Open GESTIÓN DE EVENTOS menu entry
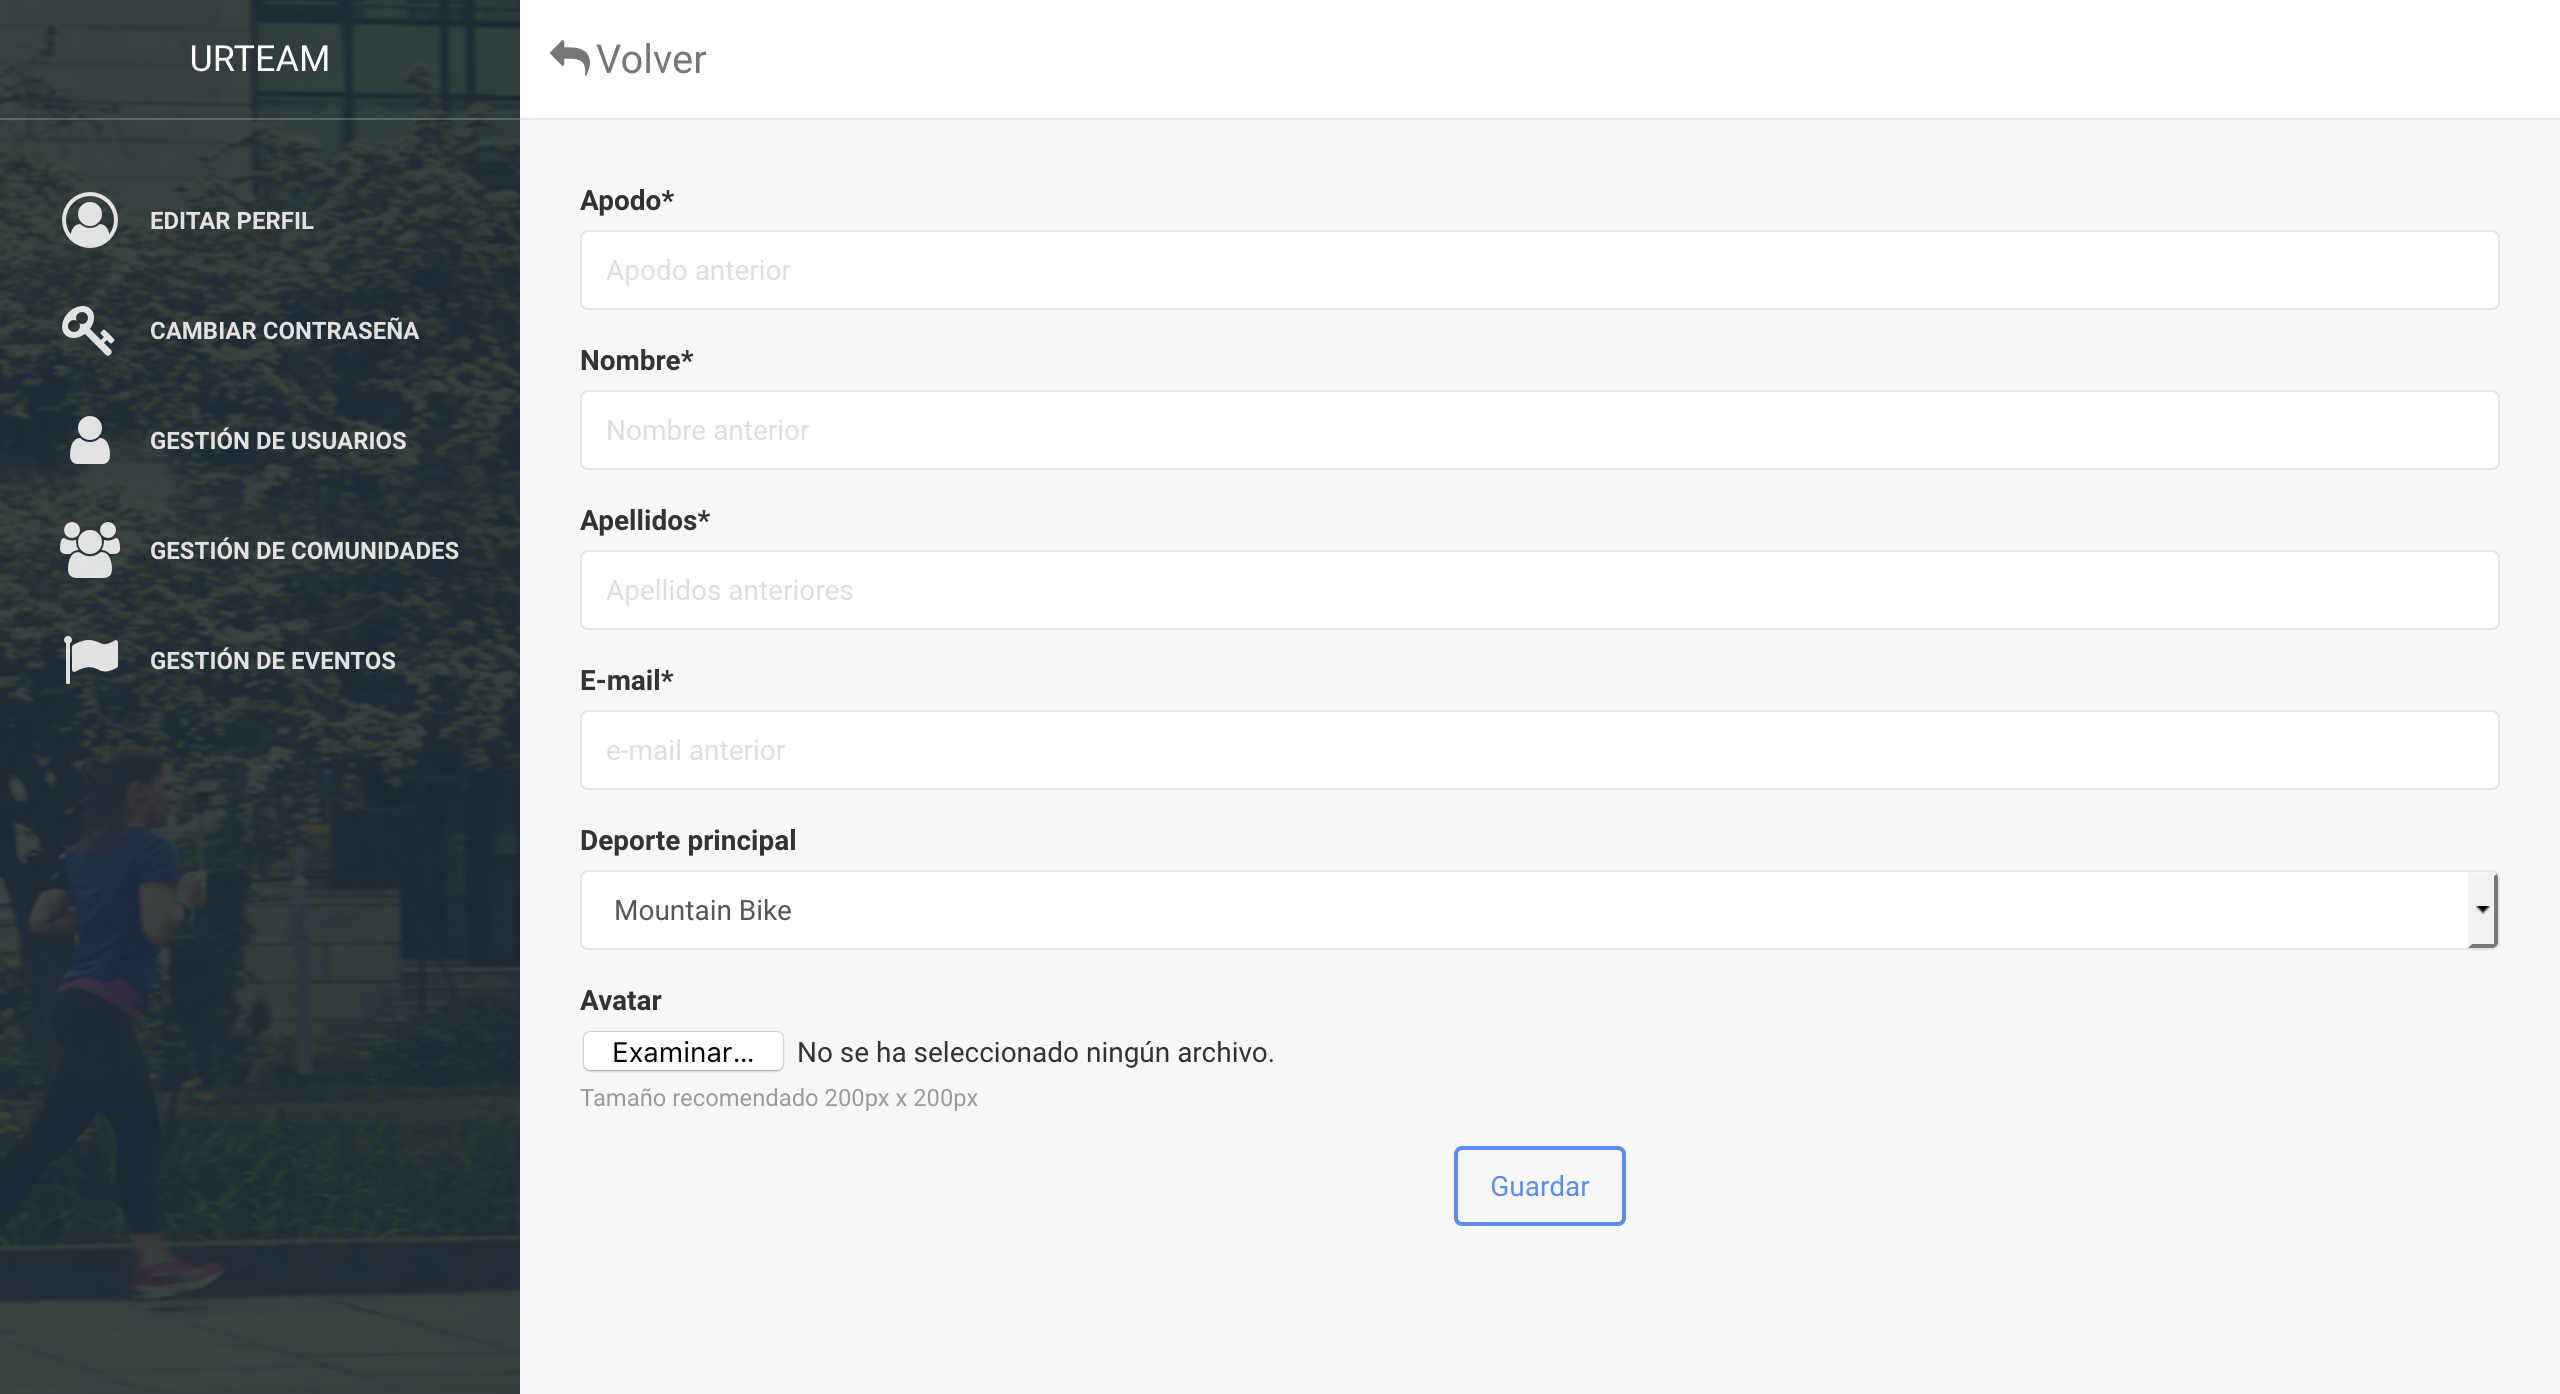 point(273,660)
